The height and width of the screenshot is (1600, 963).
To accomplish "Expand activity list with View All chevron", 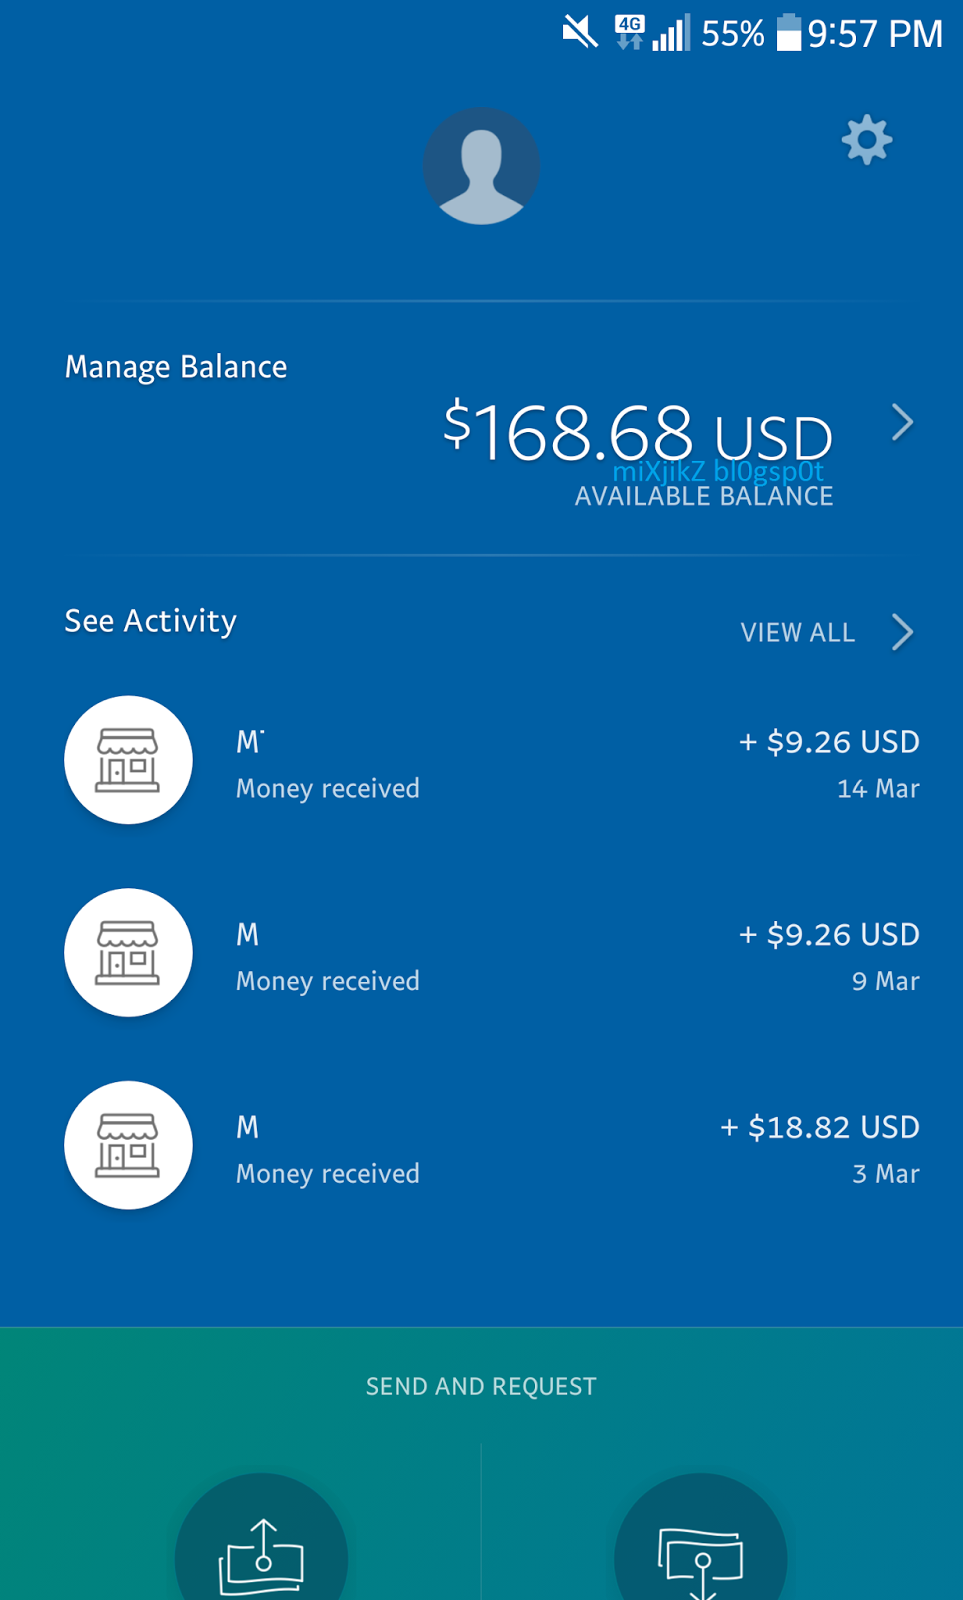I will (x=902, y=632).
